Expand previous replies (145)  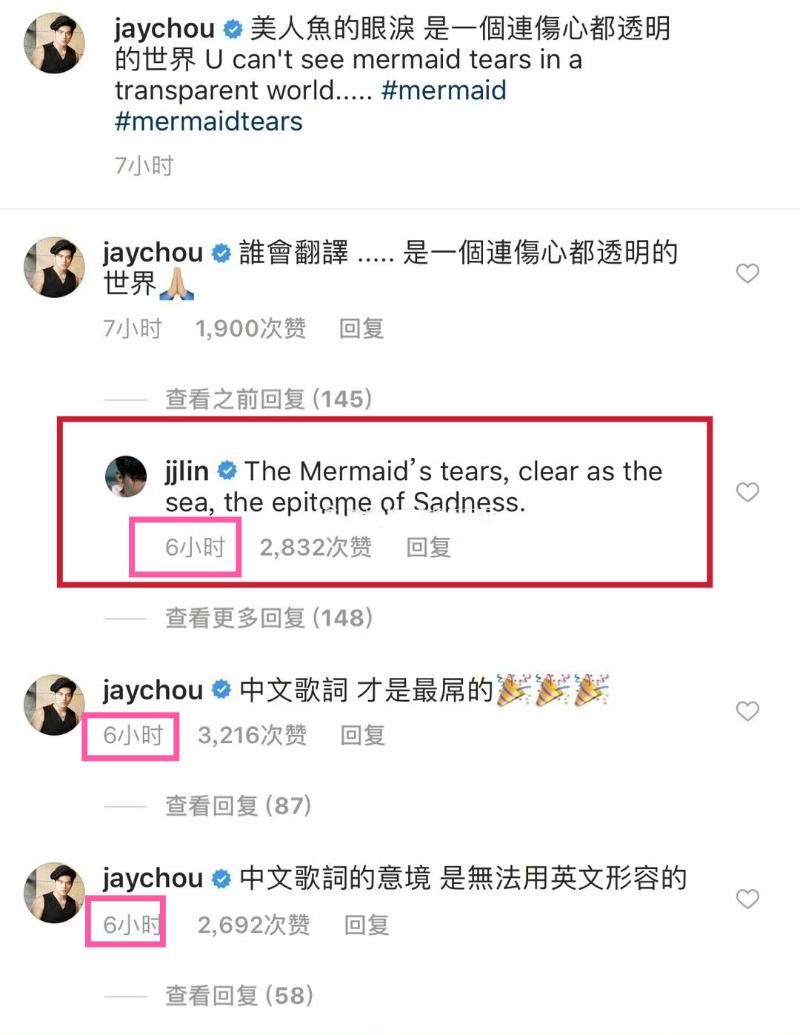tap(268, 399)
